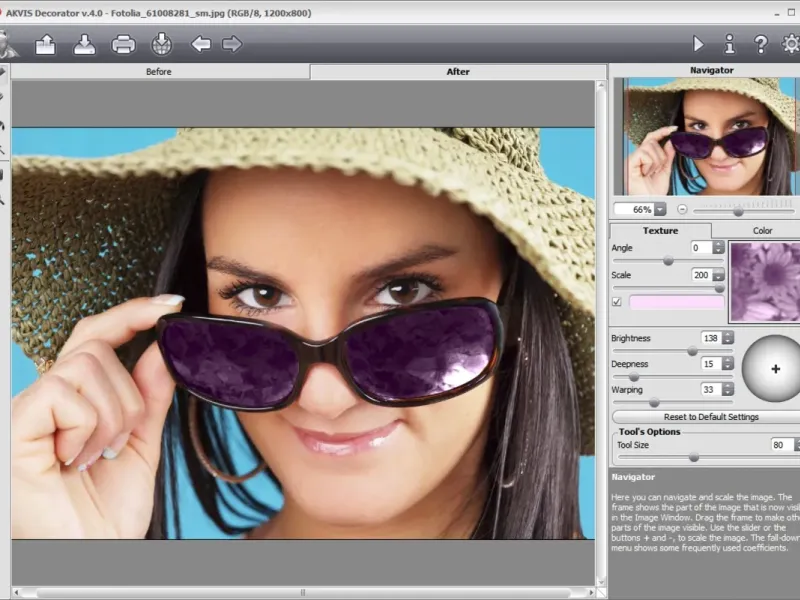Redo with the right arrow icon
The height and width of the screenshot is (600, 800).
pos(232,44)
